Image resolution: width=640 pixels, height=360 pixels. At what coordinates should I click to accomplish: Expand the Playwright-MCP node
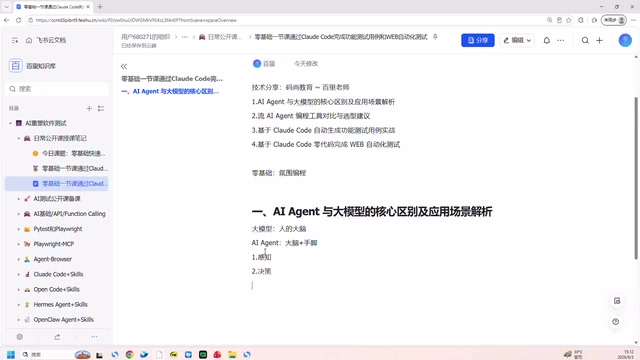coord(18,244)
